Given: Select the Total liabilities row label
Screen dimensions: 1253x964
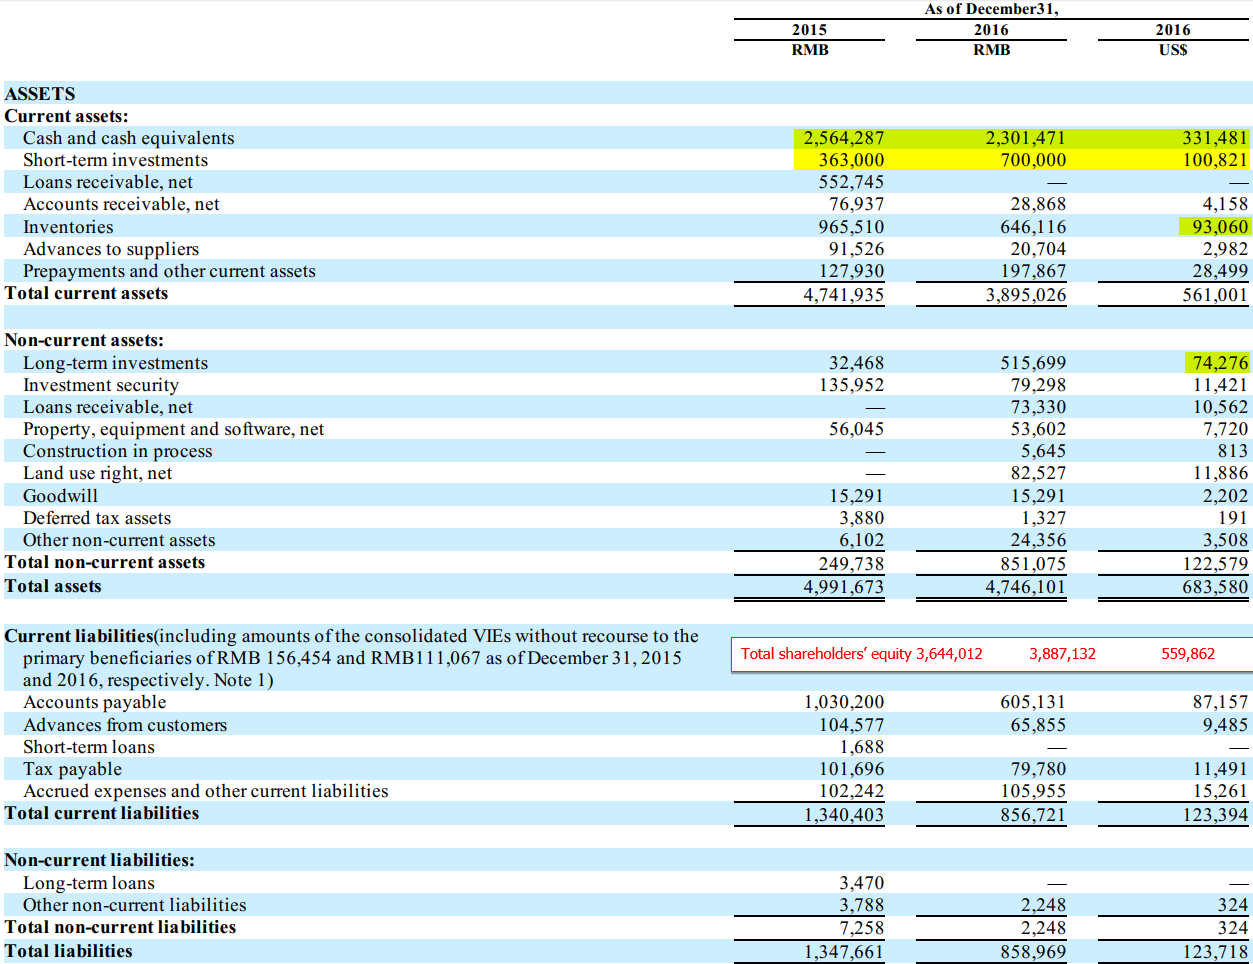Looking at the screenshot, I should [x=68, y=951].
